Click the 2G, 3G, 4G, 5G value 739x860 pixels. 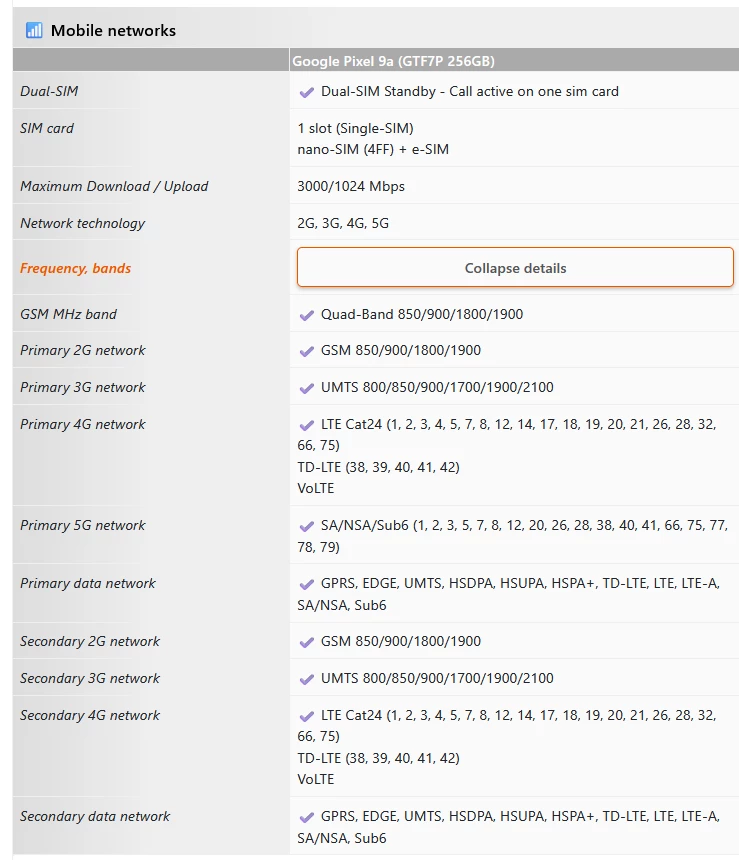(x=343, y=224)
